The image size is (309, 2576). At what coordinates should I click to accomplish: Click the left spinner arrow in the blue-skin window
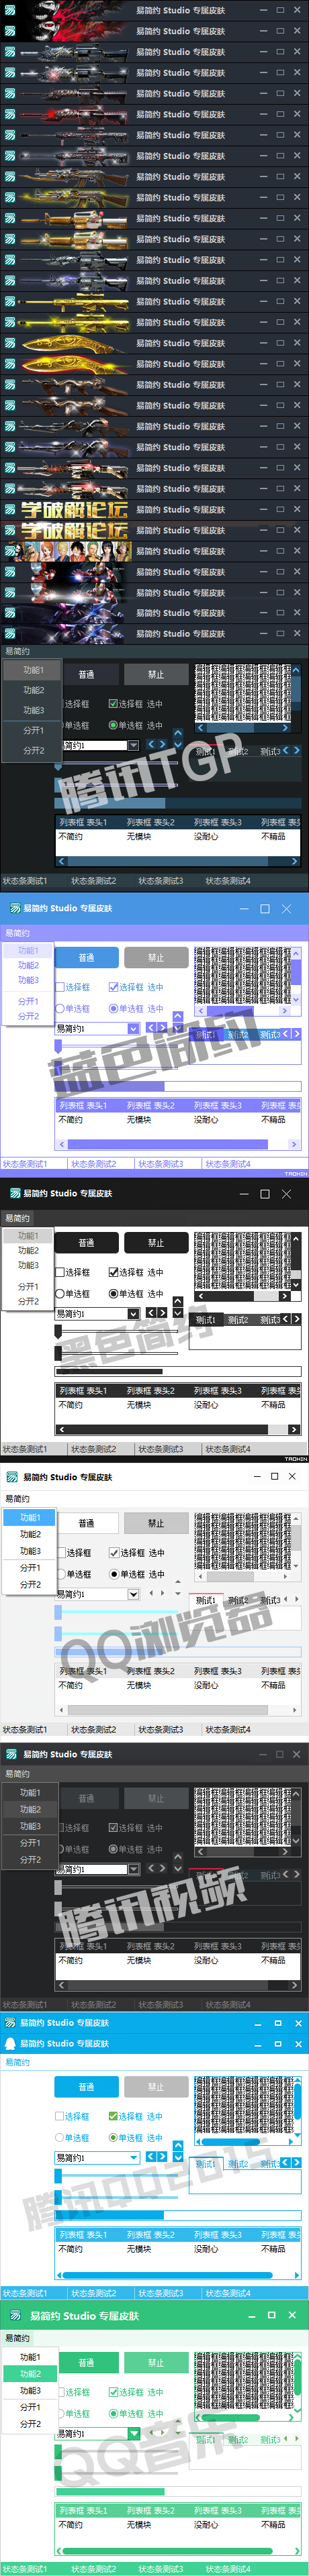[151, 1027]
